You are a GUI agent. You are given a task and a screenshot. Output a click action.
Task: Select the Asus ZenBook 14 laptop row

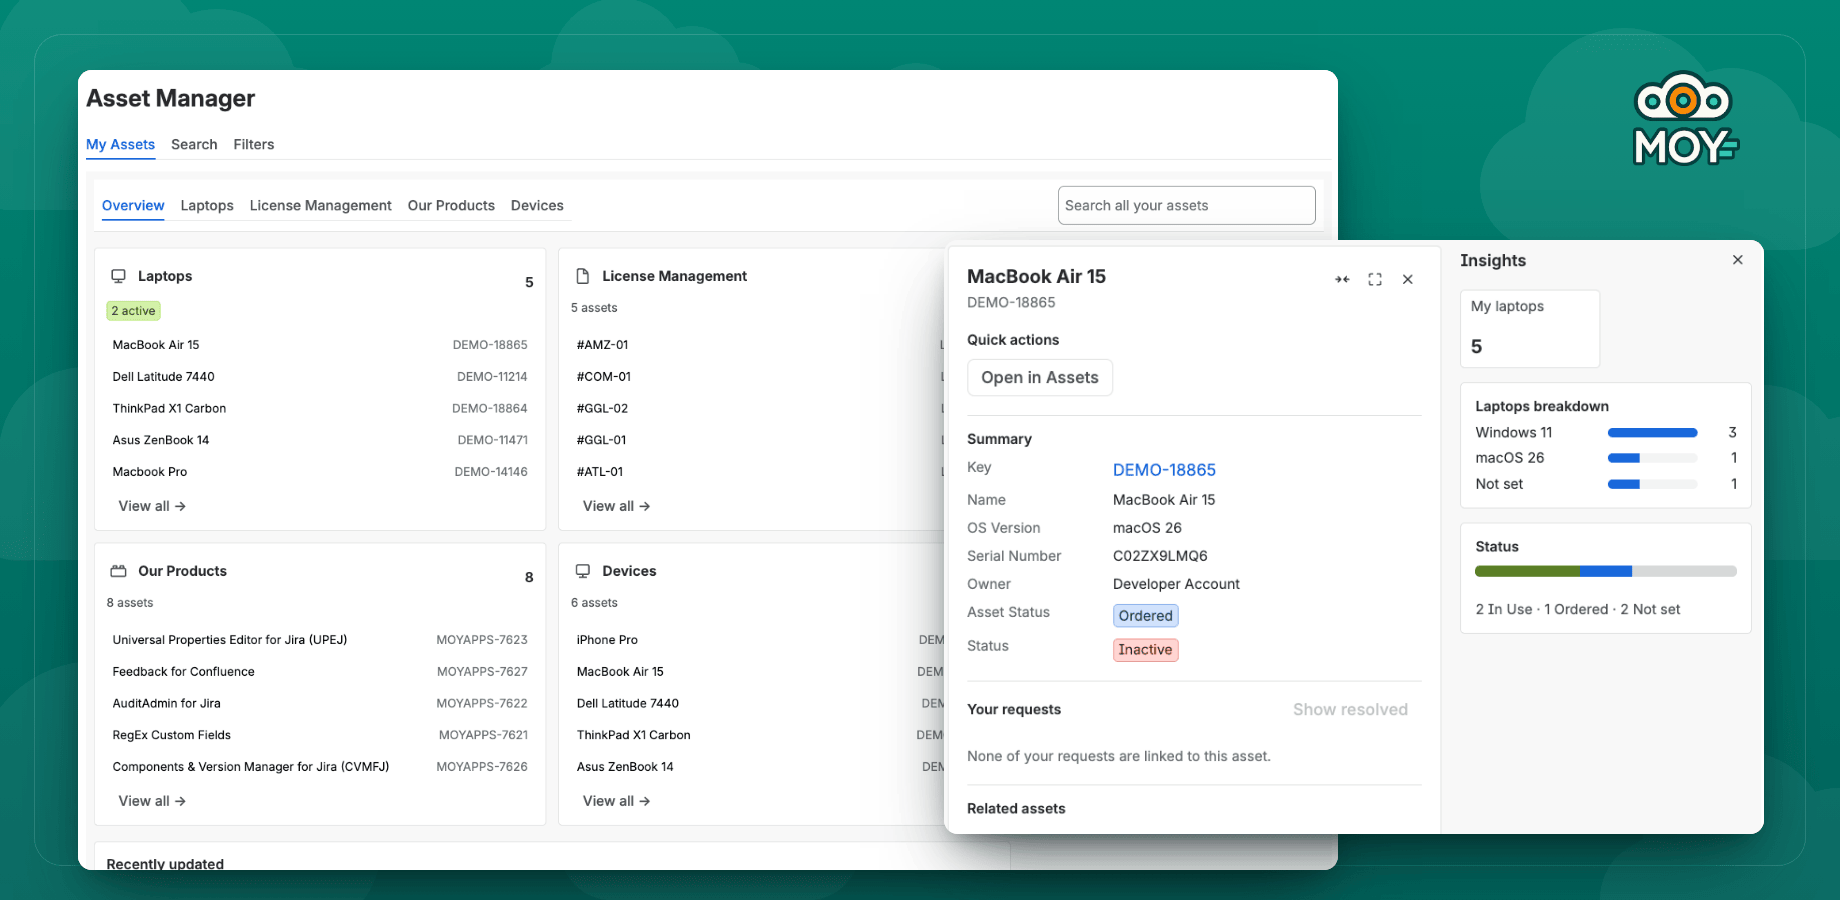click(320, 440)
